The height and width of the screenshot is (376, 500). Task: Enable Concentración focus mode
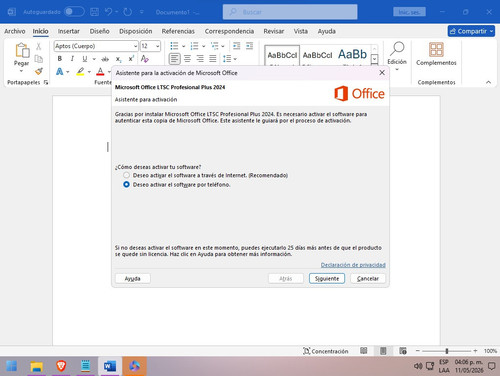pos(326,351)
